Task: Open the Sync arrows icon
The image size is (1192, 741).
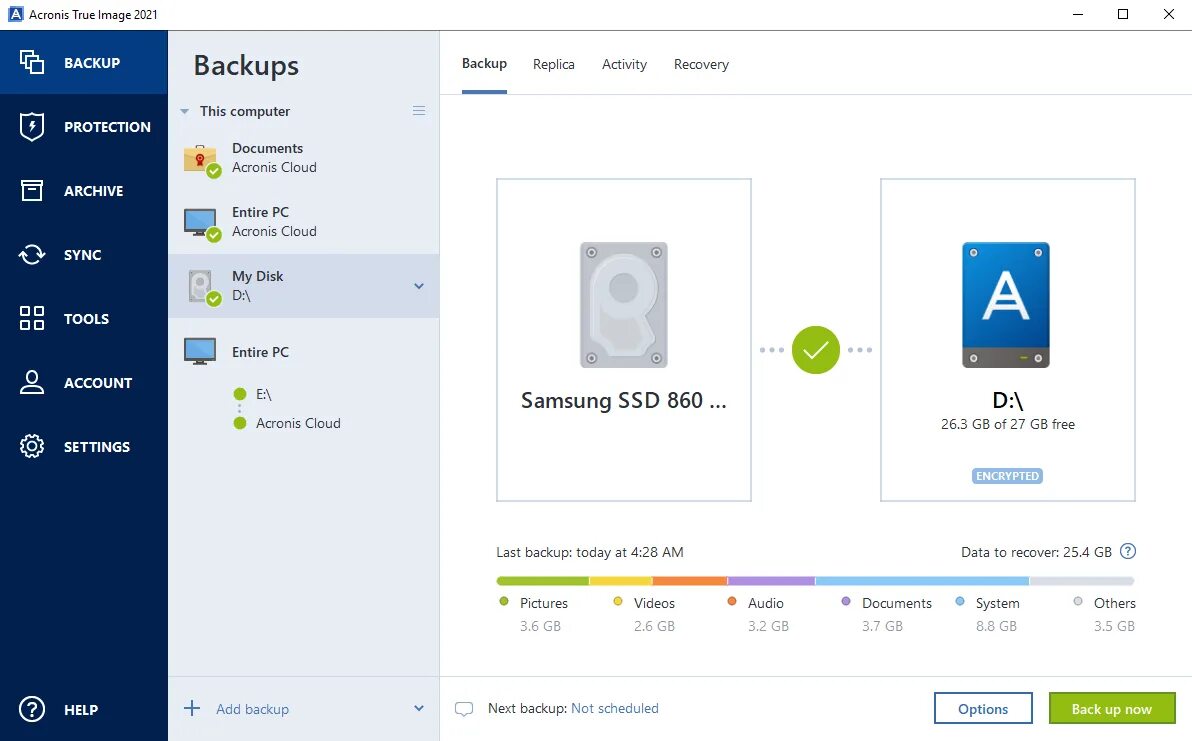Action: (x=32, y=255)
